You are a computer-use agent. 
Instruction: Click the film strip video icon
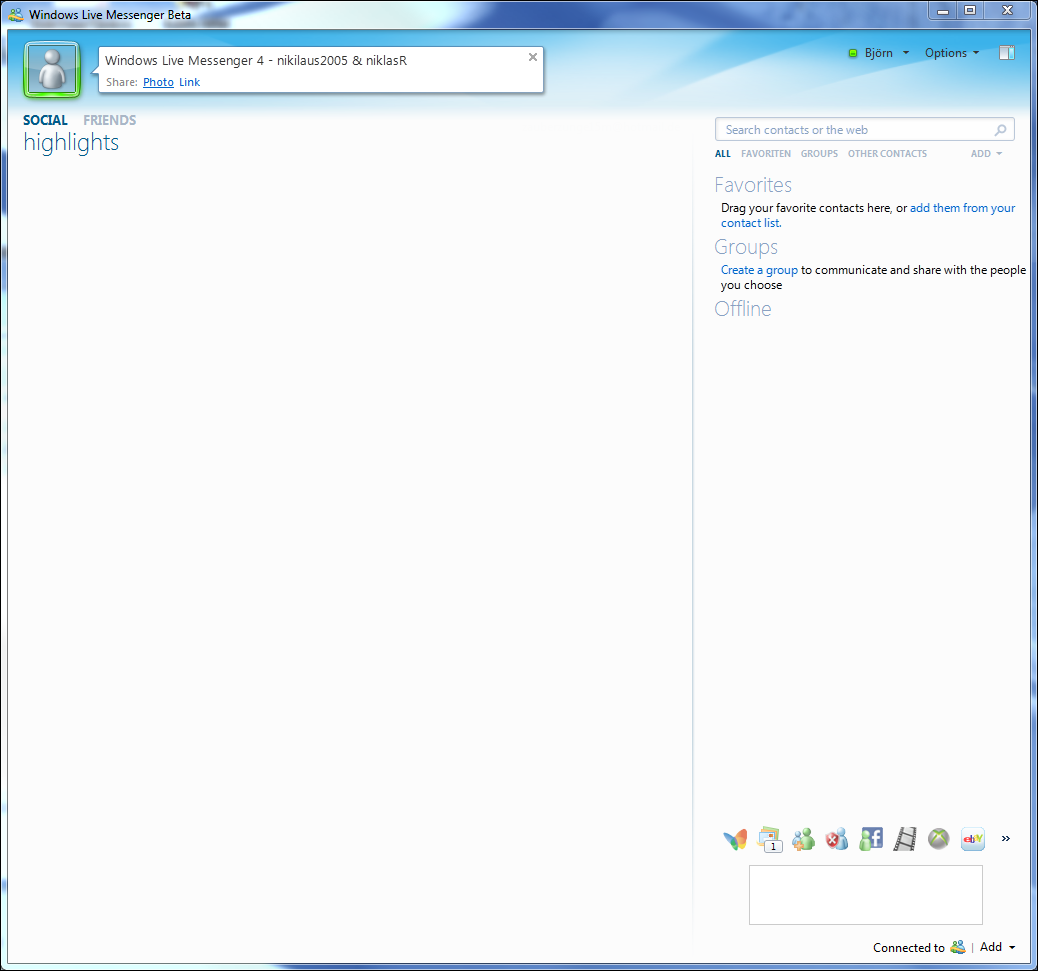[905, 839]
